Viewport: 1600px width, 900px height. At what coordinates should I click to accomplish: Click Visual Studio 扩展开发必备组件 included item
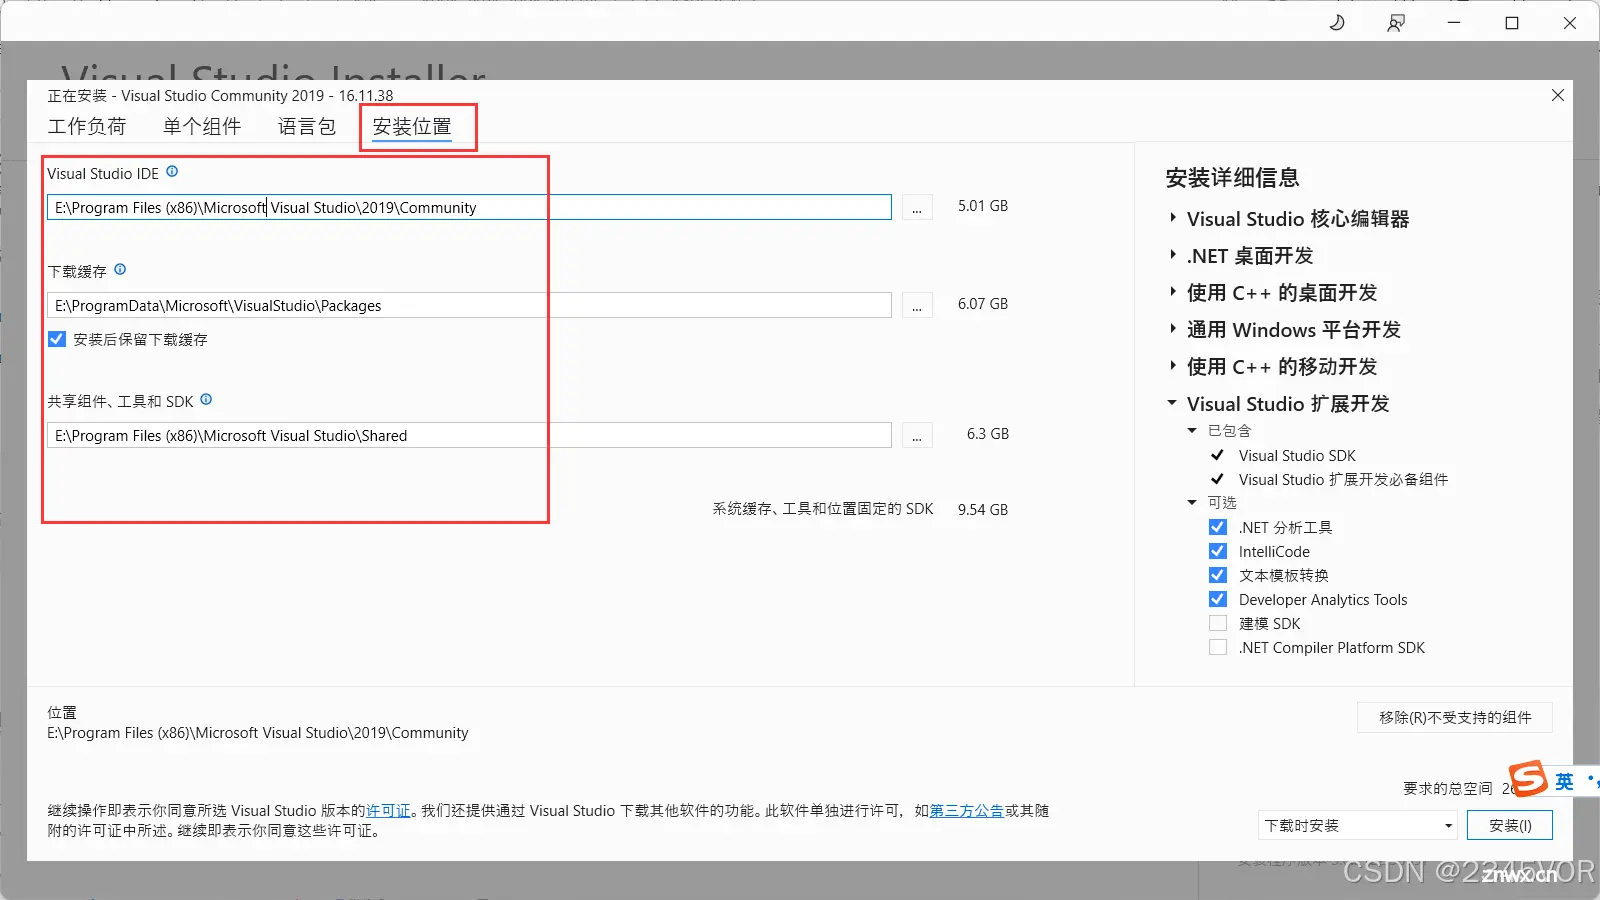(1343, 479)
